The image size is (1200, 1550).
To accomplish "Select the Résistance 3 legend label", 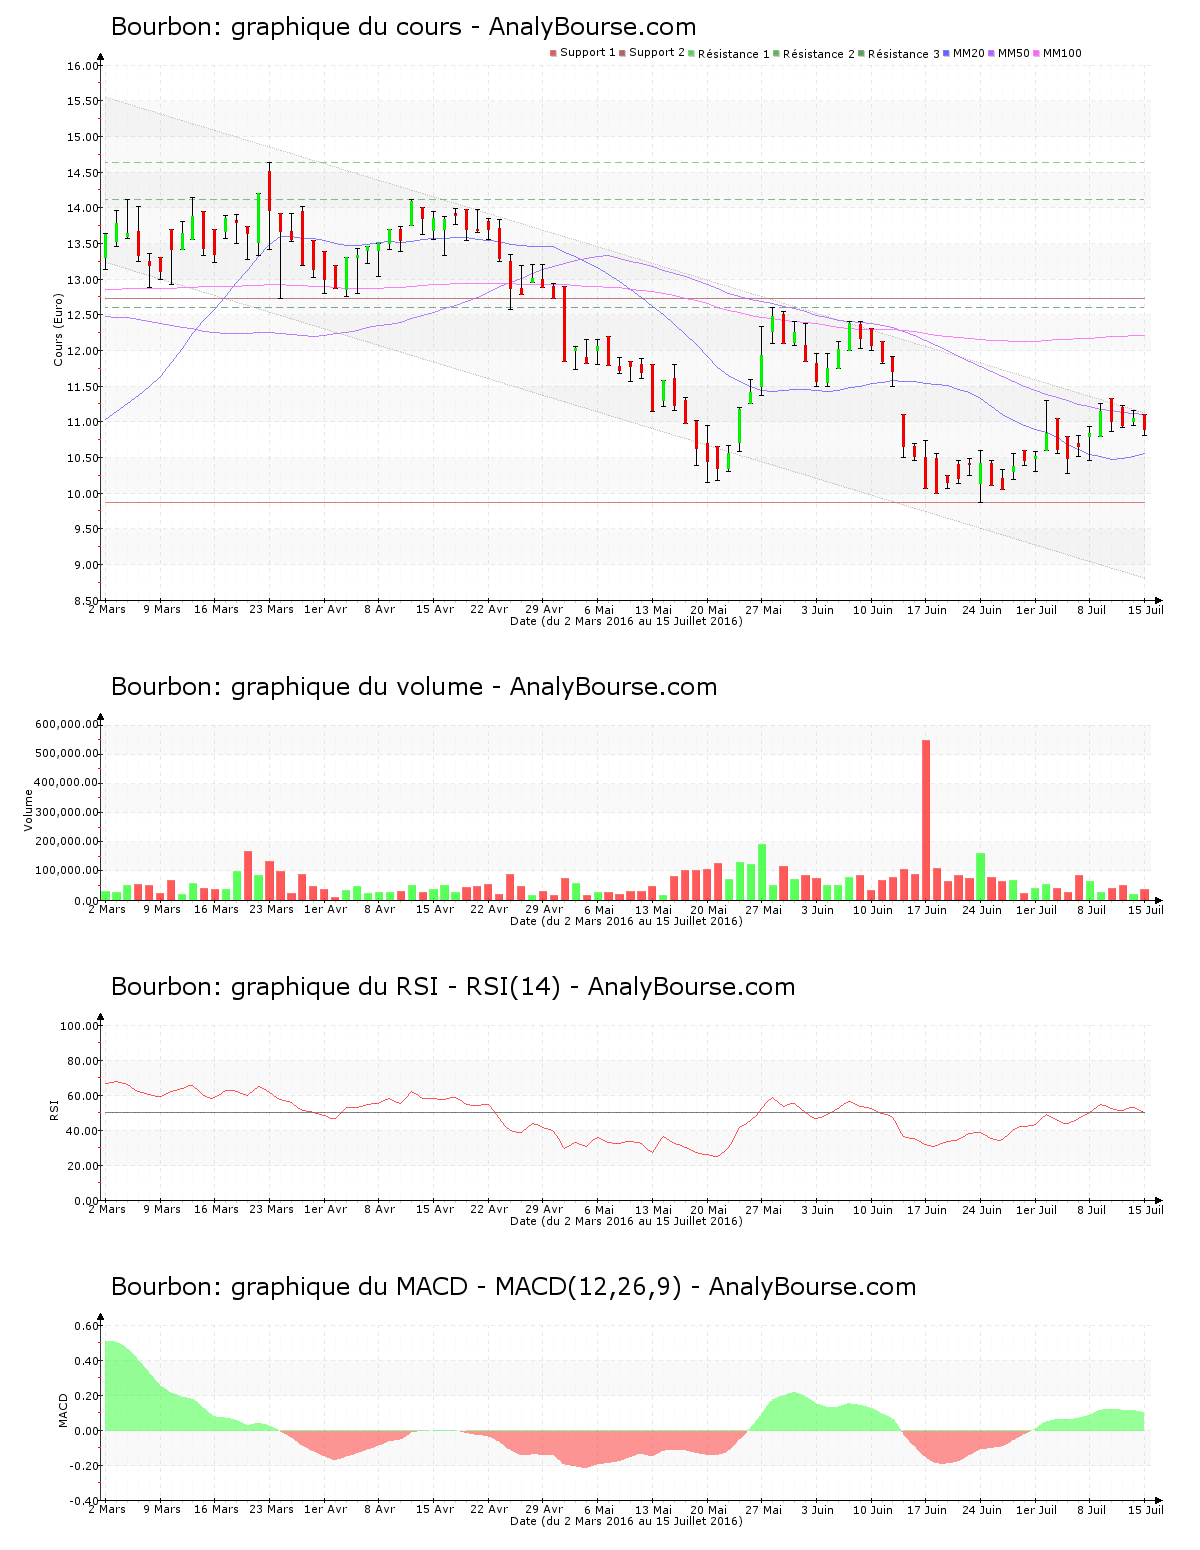I will (903, 54).
